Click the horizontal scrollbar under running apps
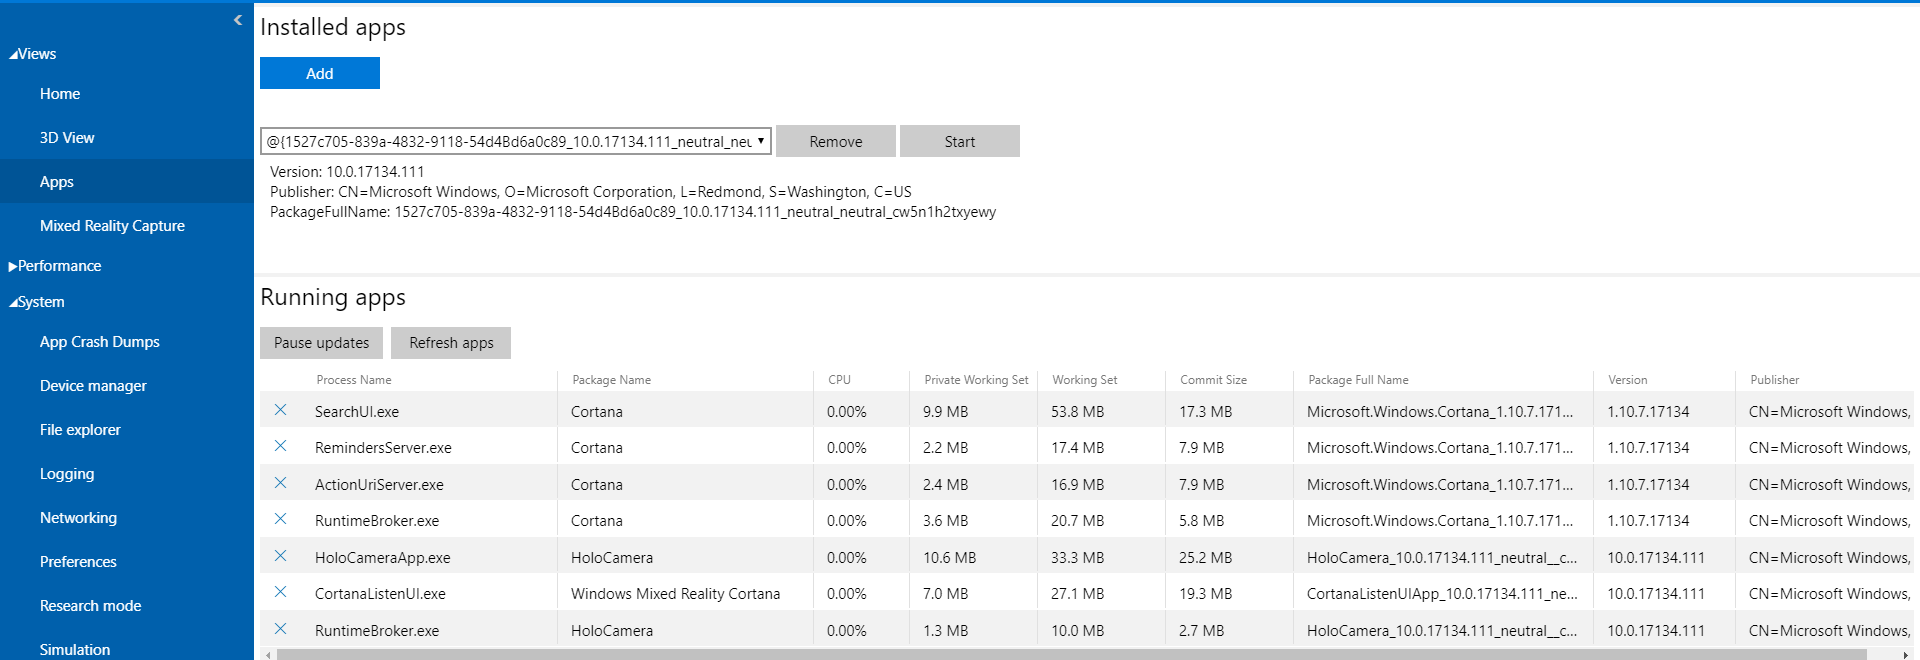 pos(1071,655)
